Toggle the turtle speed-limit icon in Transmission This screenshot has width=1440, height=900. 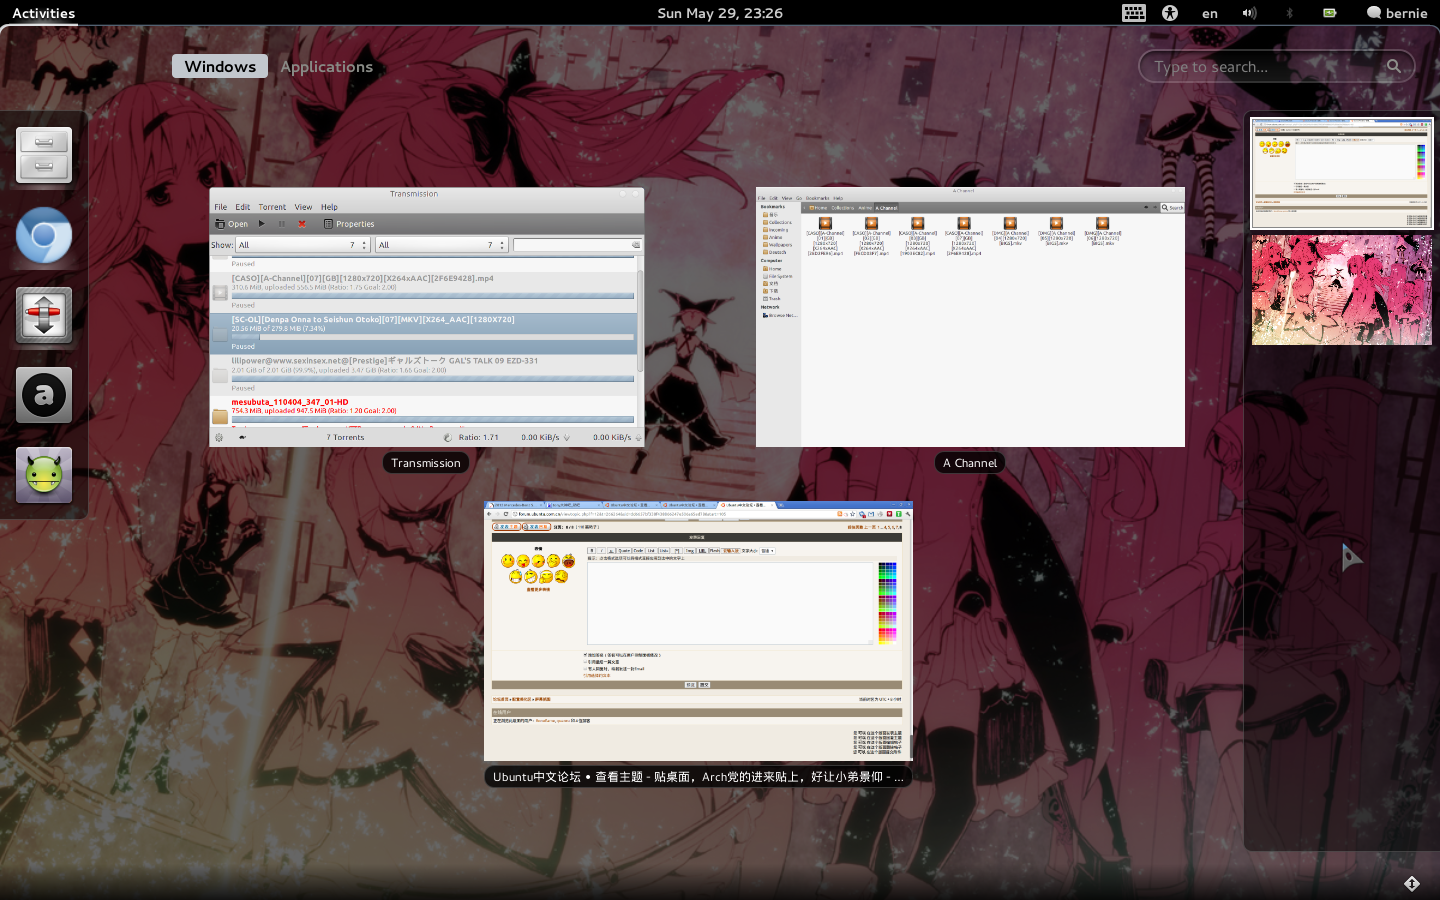click(x=242, y=437)
